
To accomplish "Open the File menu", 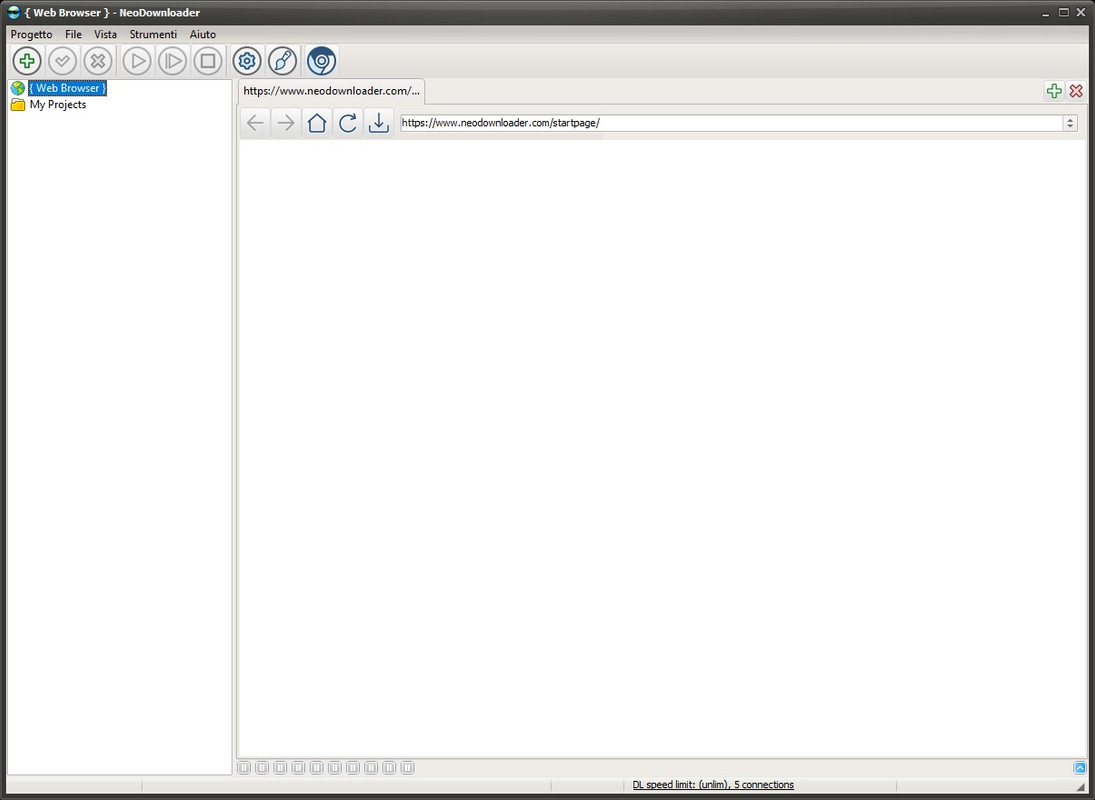I will (x=73, y=34).
